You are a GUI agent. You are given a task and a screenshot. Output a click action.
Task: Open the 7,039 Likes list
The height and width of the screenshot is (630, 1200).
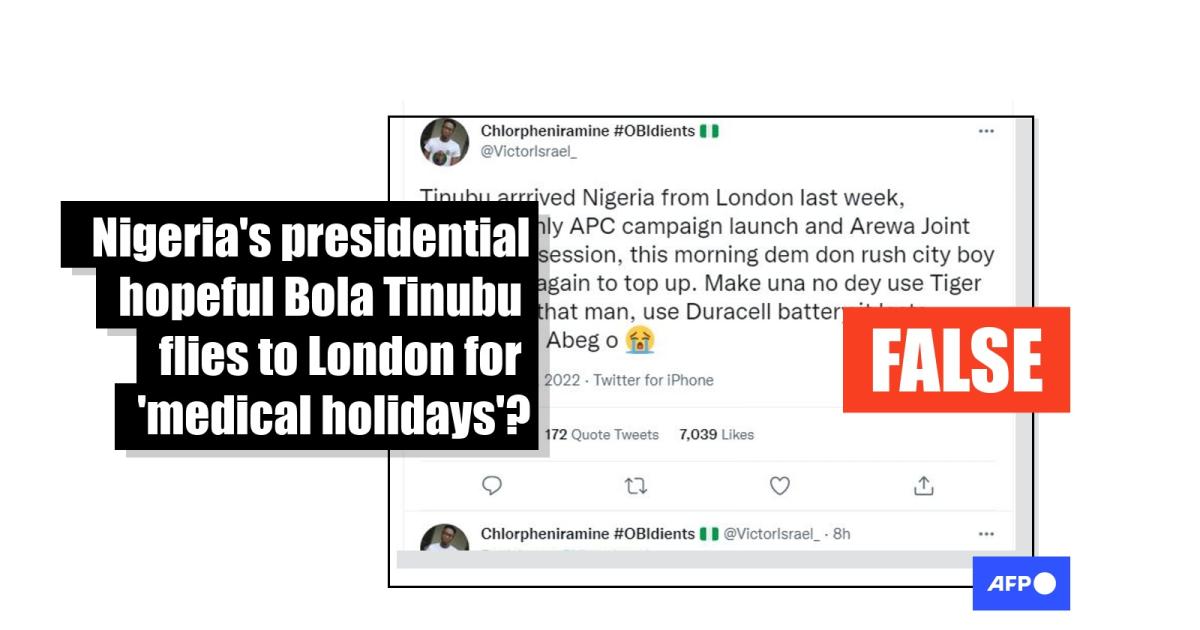pyautogui.click(x=716, y=434)
